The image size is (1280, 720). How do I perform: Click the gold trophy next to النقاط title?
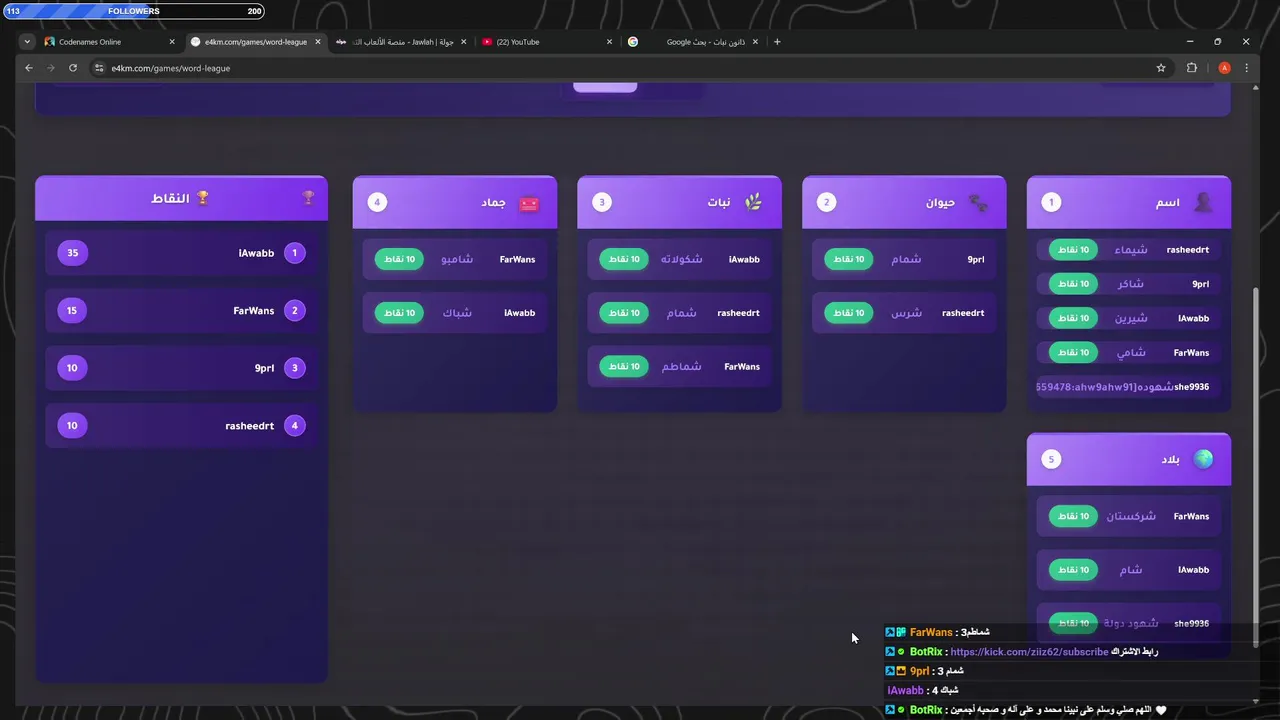tap(203, 198)
